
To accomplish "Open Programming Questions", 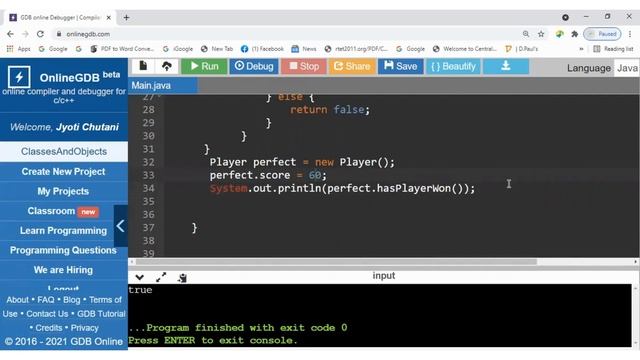I will [x=63, y=250].
